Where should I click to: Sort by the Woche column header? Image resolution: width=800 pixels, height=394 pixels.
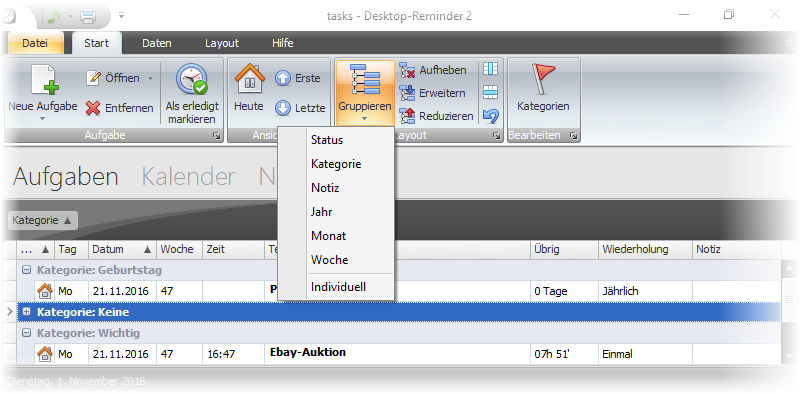(180, 250)
